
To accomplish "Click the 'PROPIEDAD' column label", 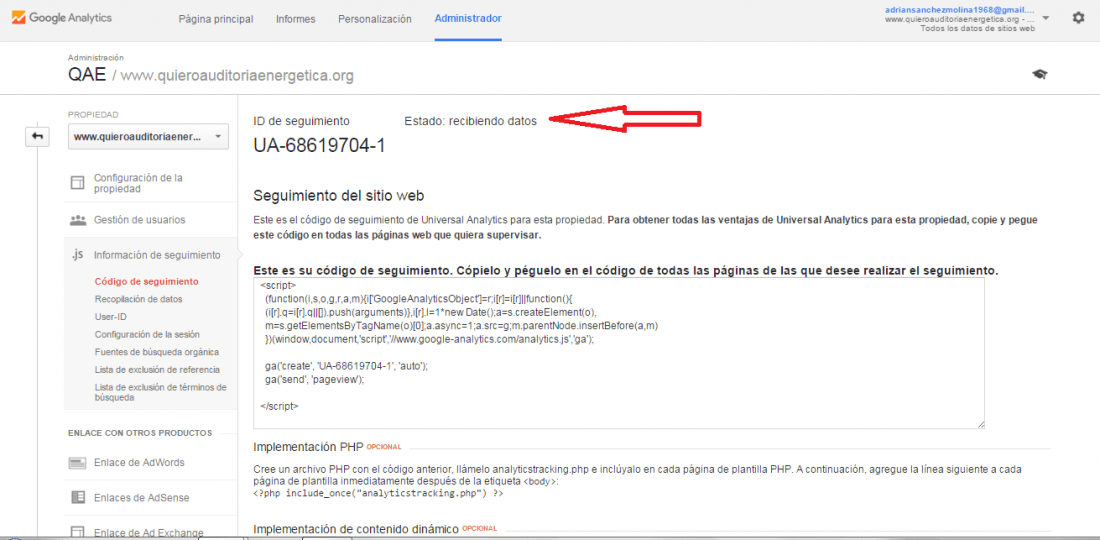I will tap(93, 114).
